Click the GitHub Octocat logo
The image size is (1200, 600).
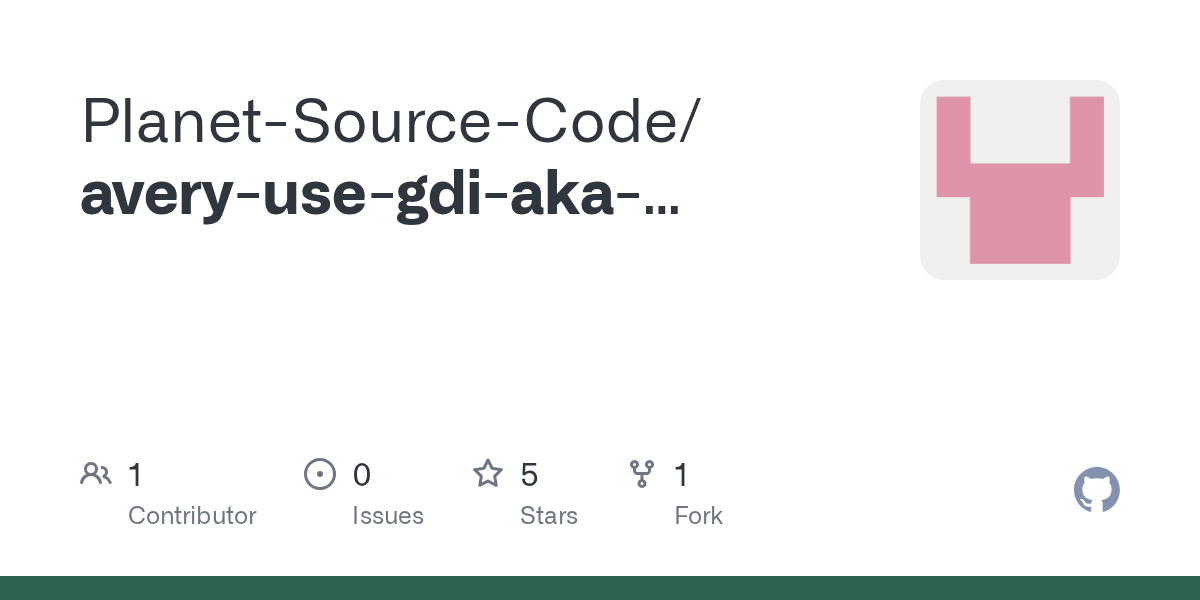point(1096,490)
